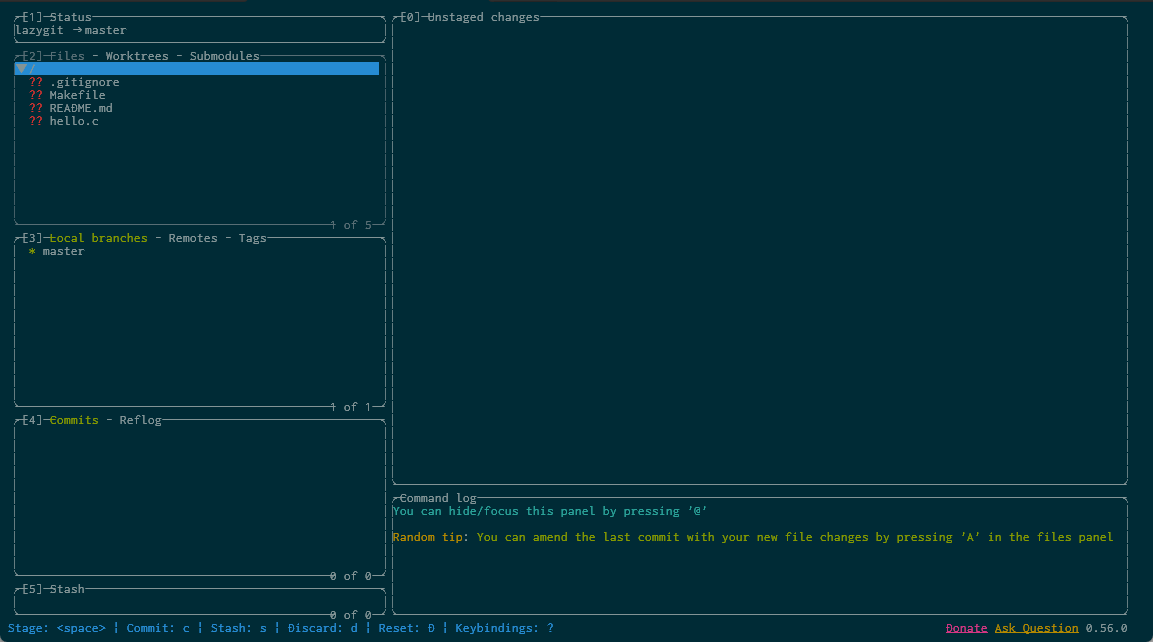Click the untracked ?? marker beside hello.c

(36, 121)
